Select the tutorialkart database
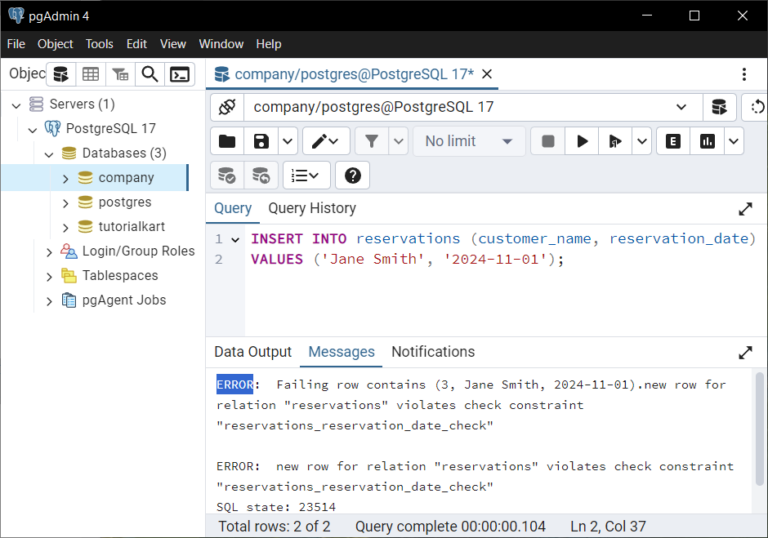Image resolution: width=768 pixels, height=538 pixels. (132, 227)
